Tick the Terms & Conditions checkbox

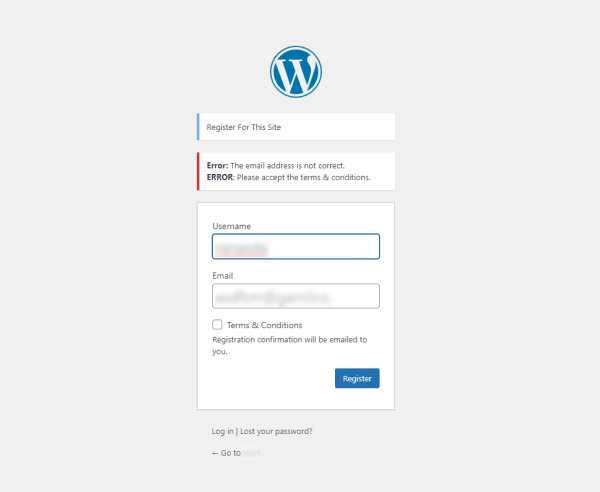217,324
